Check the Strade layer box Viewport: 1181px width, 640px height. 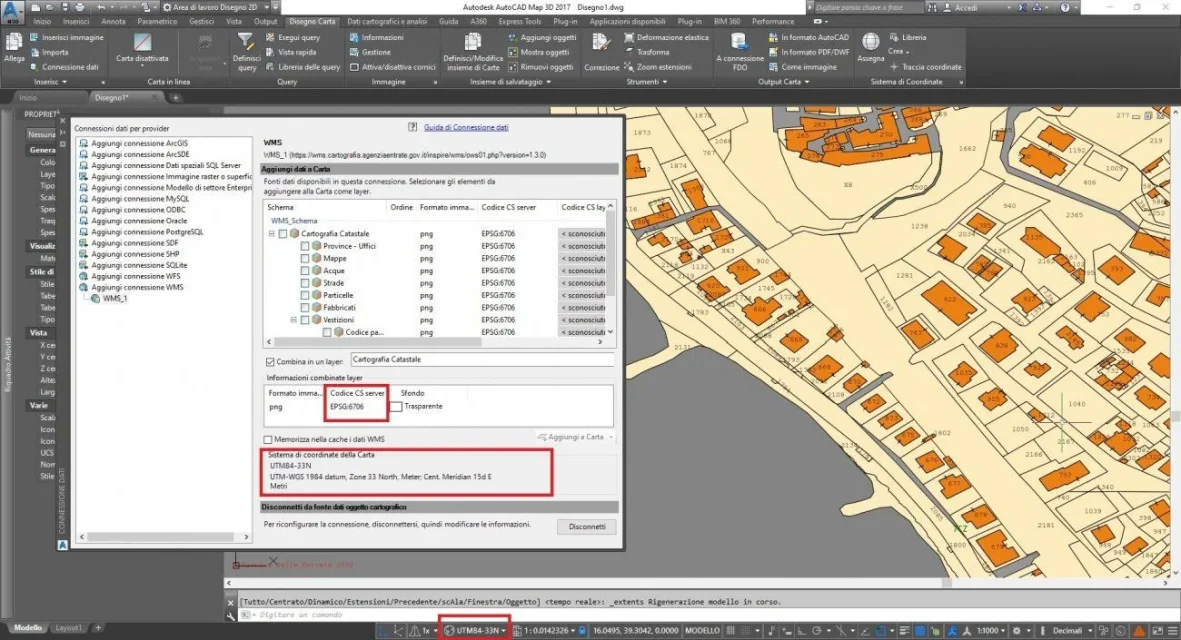pyautogui.click(x=305, y=283)
